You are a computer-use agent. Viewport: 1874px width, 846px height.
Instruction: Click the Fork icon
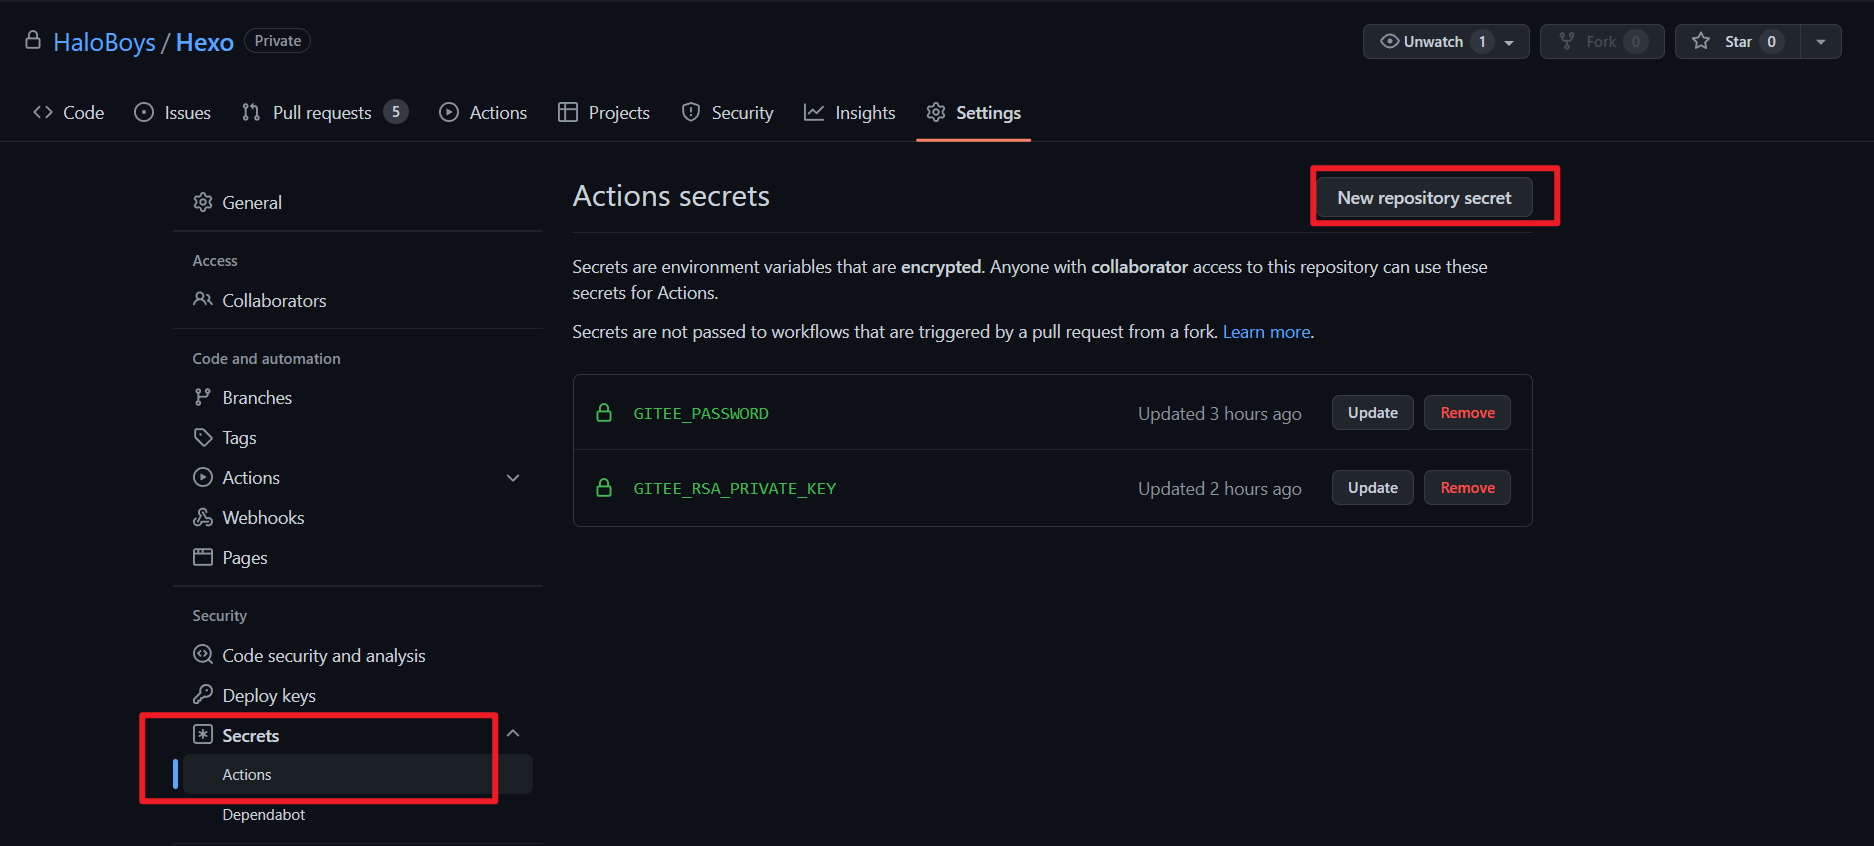(x=1567, y=41)
